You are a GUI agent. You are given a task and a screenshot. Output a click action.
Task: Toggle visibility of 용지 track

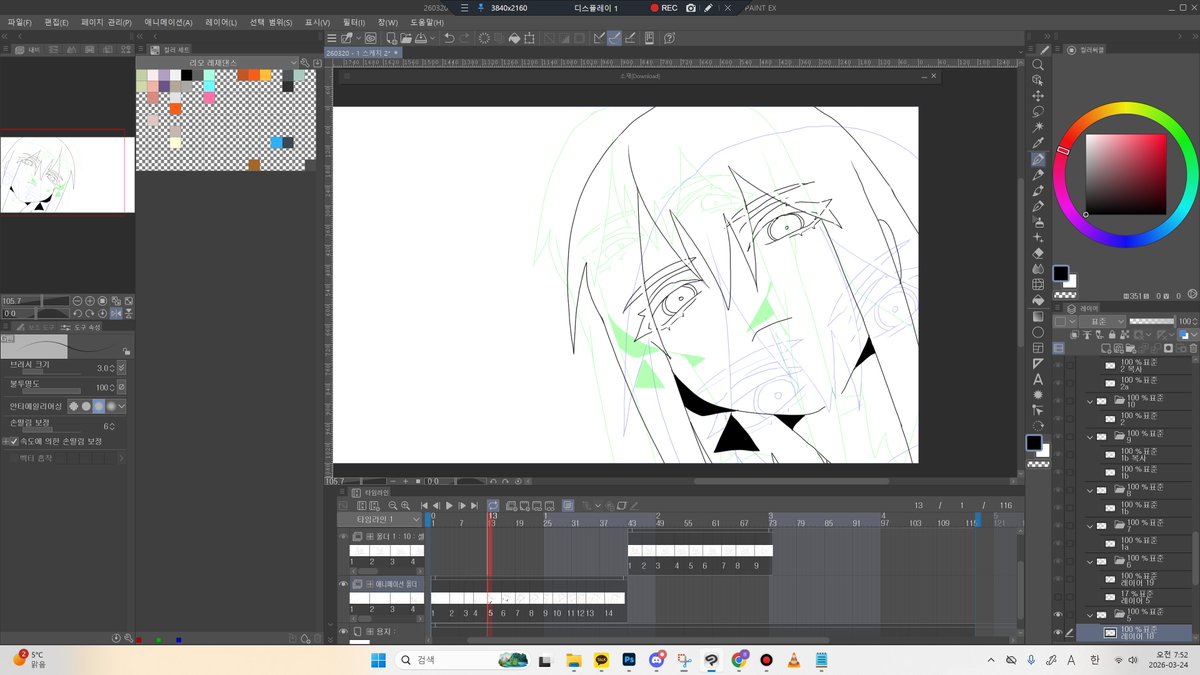343,632
